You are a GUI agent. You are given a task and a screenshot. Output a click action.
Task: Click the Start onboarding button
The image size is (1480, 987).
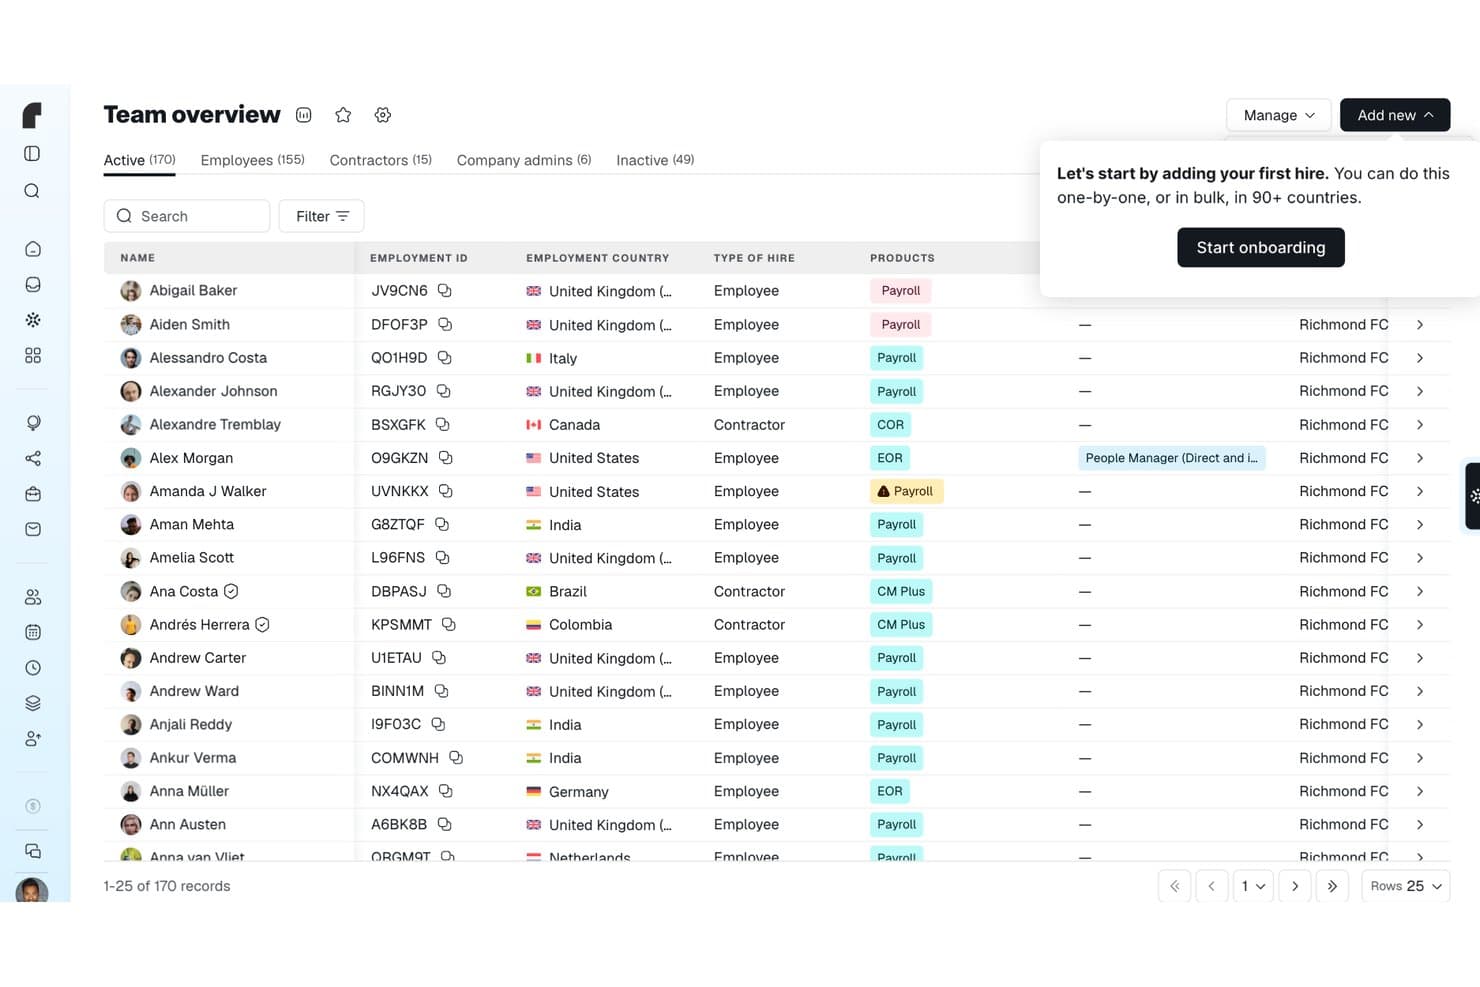[x=1261, y=248]
